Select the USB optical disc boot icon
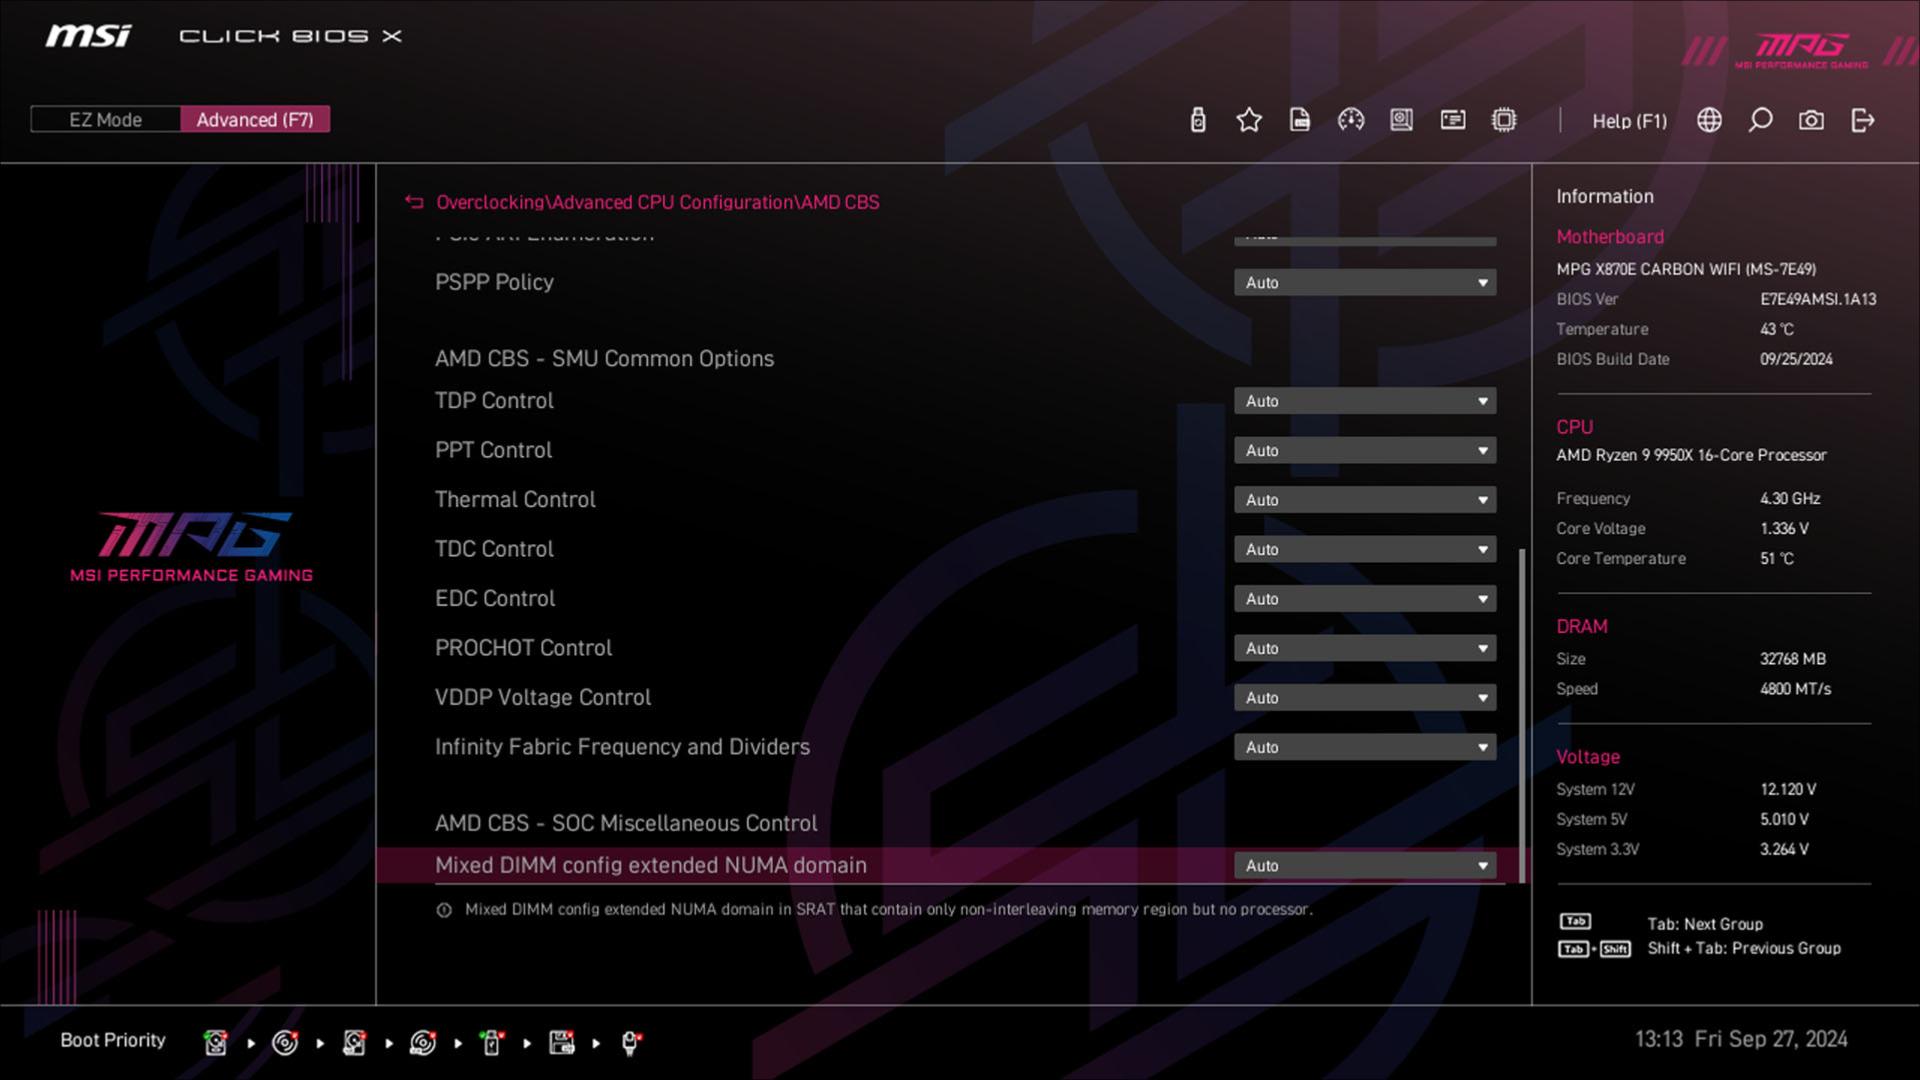Screen dimensions: 1920x1080 point(423,1043)
